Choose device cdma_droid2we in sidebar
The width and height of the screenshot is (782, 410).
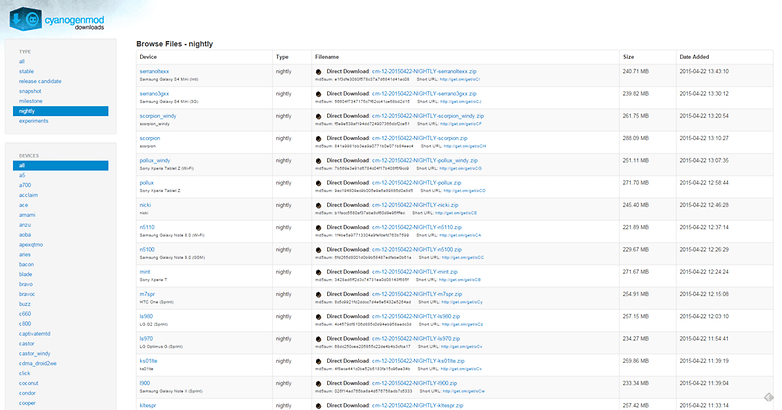[37, 364]
